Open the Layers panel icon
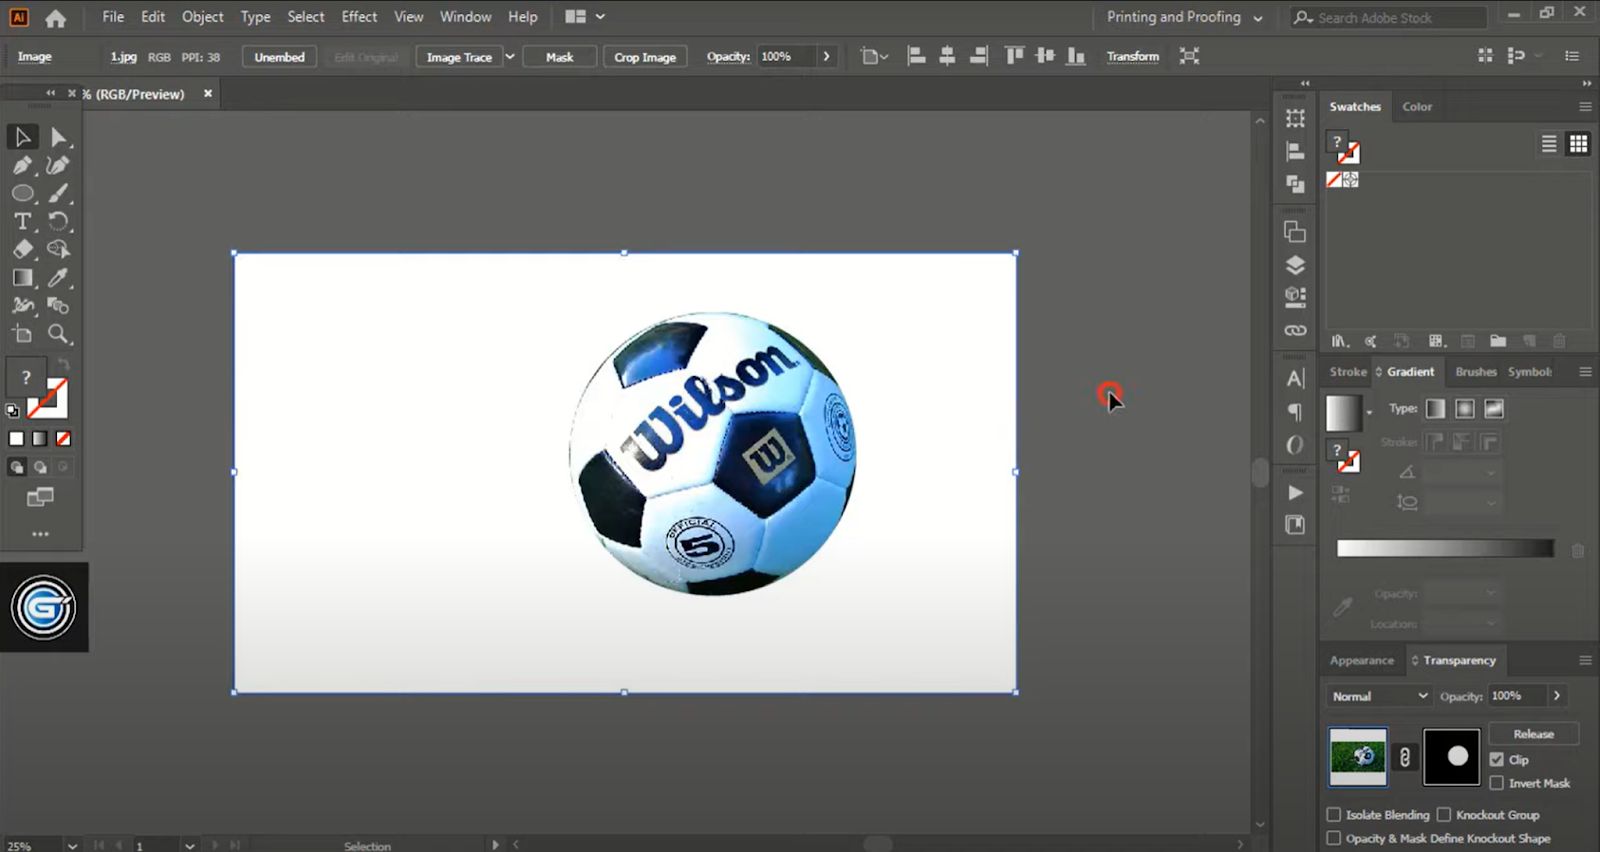1600x852 pixels. pyautogui.click(x=1295, y=265)
